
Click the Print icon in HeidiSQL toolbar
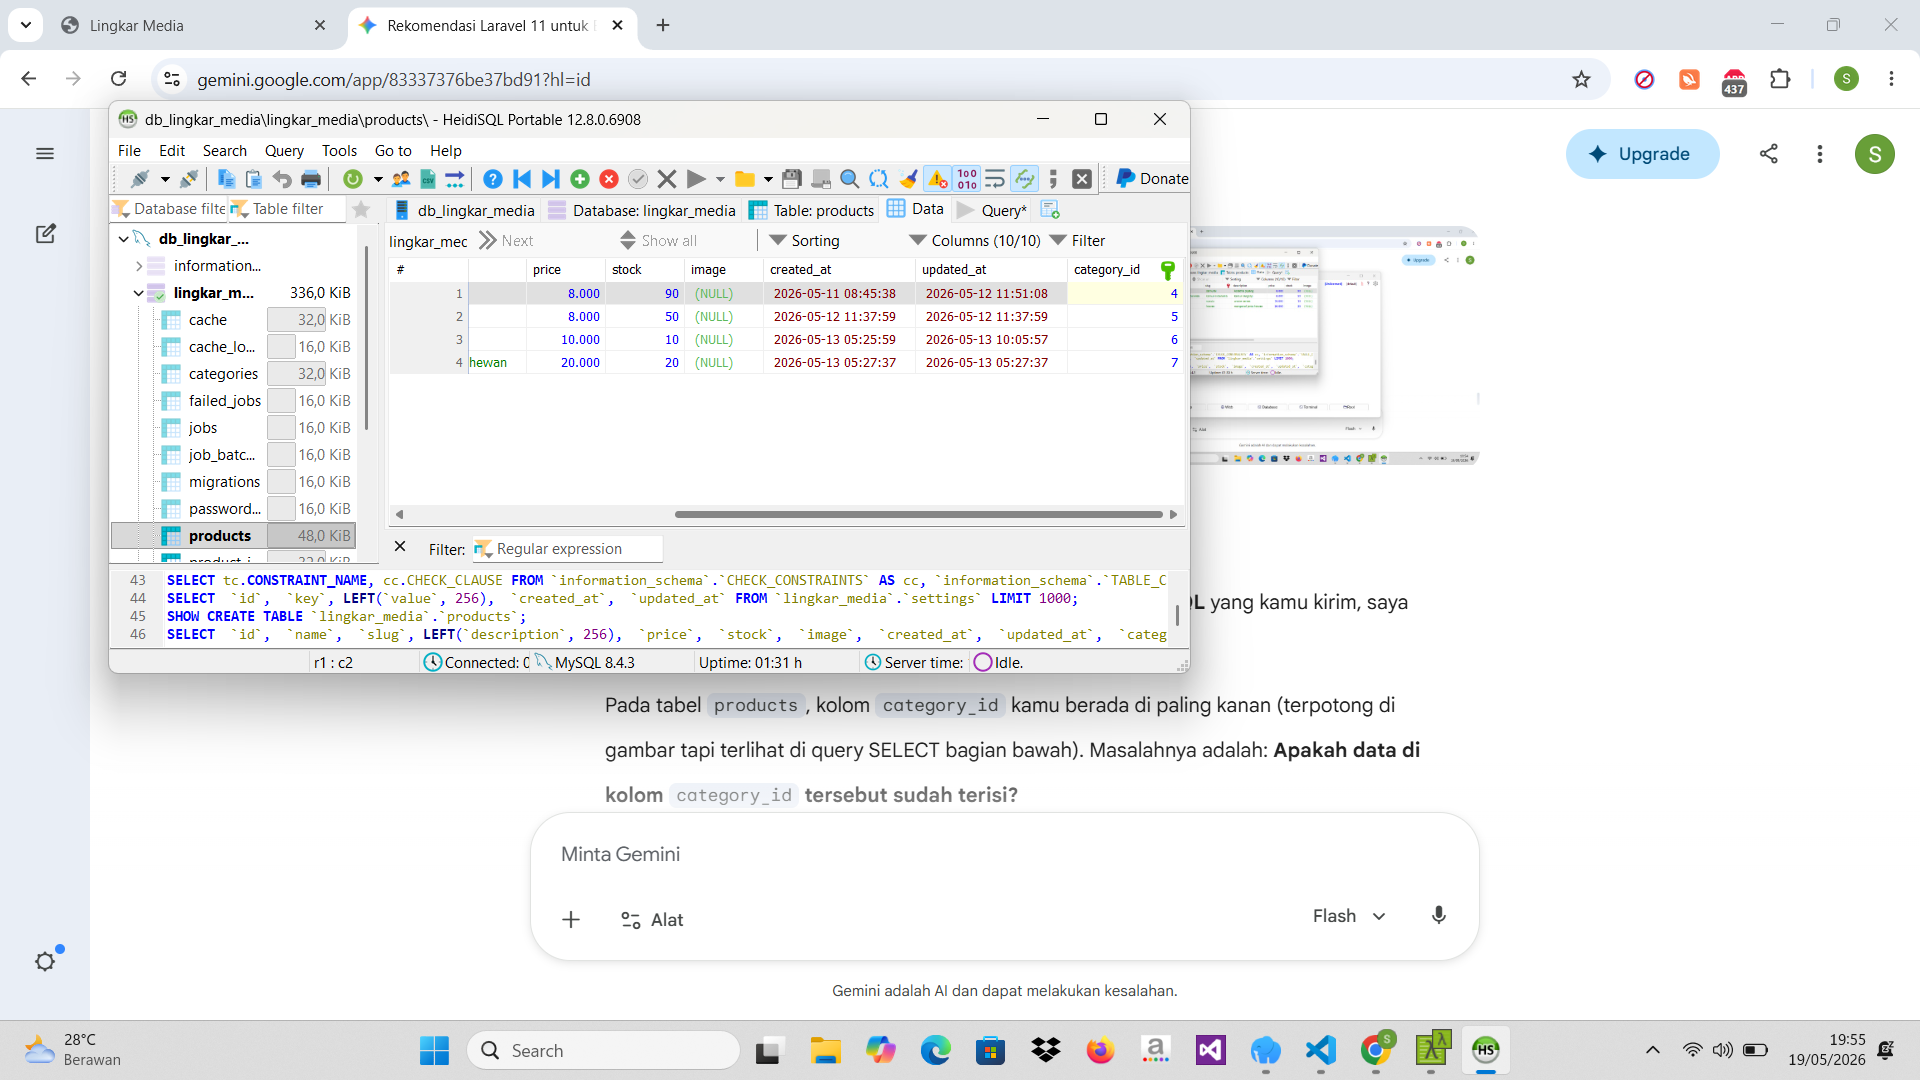pos(311,179)
